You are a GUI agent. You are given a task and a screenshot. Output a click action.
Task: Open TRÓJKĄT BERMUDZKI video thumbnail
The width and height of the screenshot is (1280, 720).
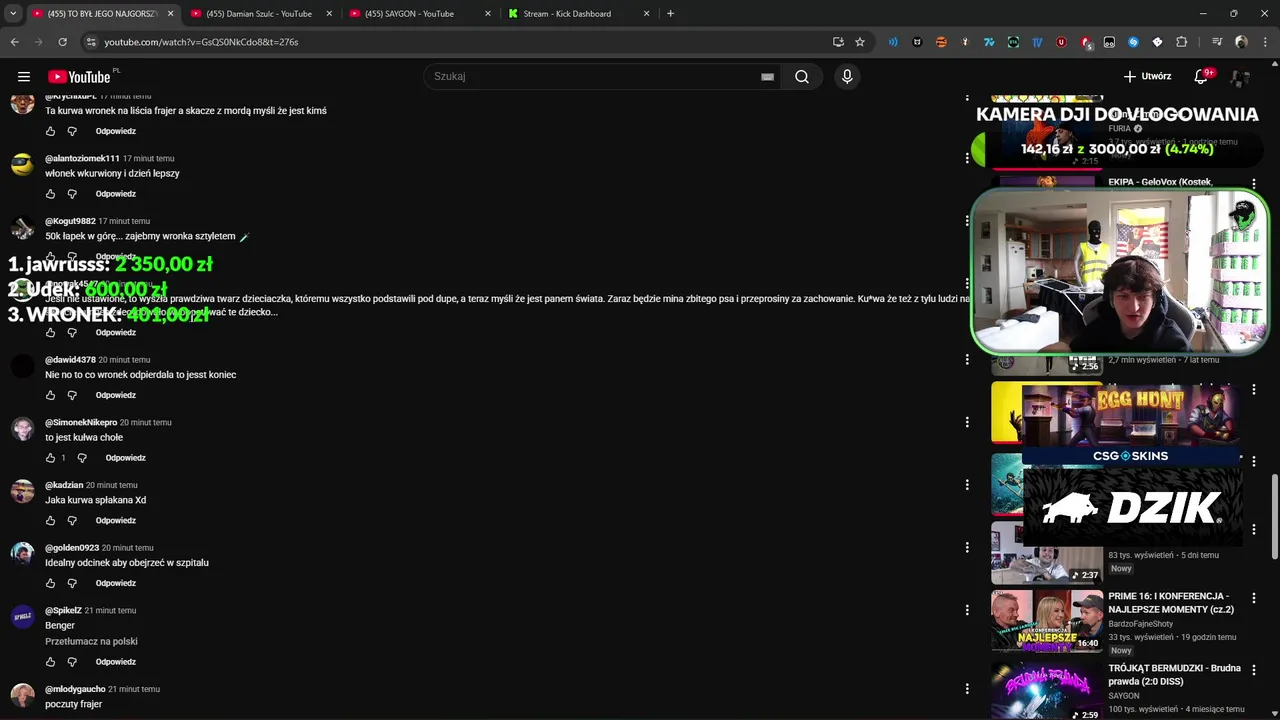click(x=1047, y=691)
